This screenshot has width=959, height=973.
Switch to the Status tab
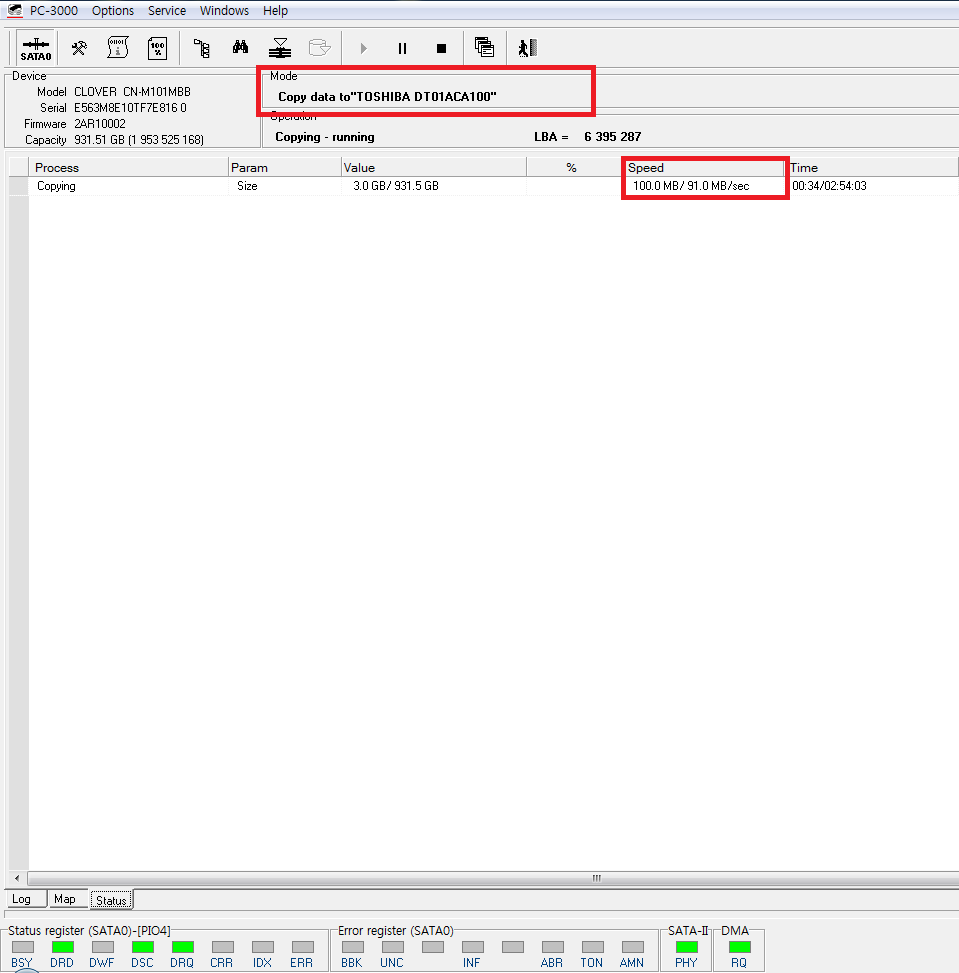coord(111,900)
